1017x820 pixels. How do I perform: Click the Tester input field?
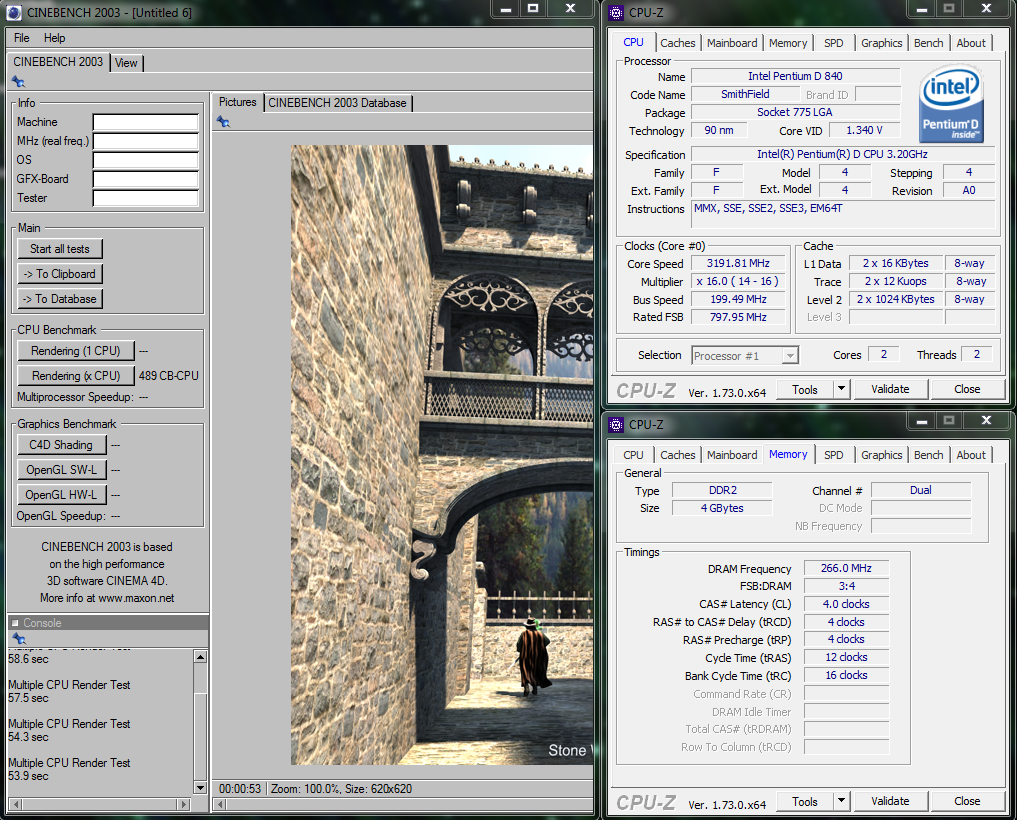point(145,198)
